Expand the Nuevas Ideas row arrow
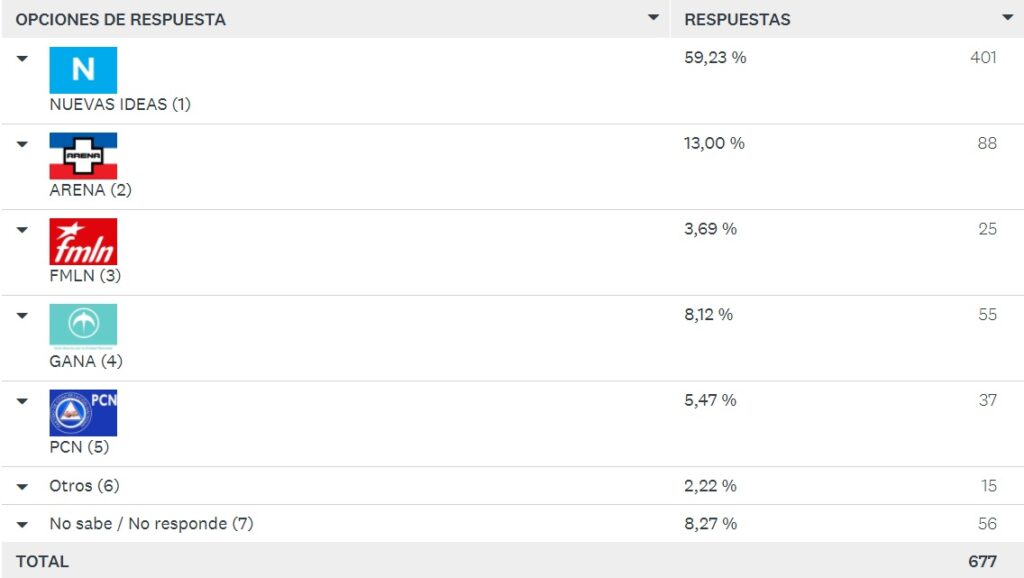The width and height of the screenshot is (1024, 578). (x=22, y=59)
